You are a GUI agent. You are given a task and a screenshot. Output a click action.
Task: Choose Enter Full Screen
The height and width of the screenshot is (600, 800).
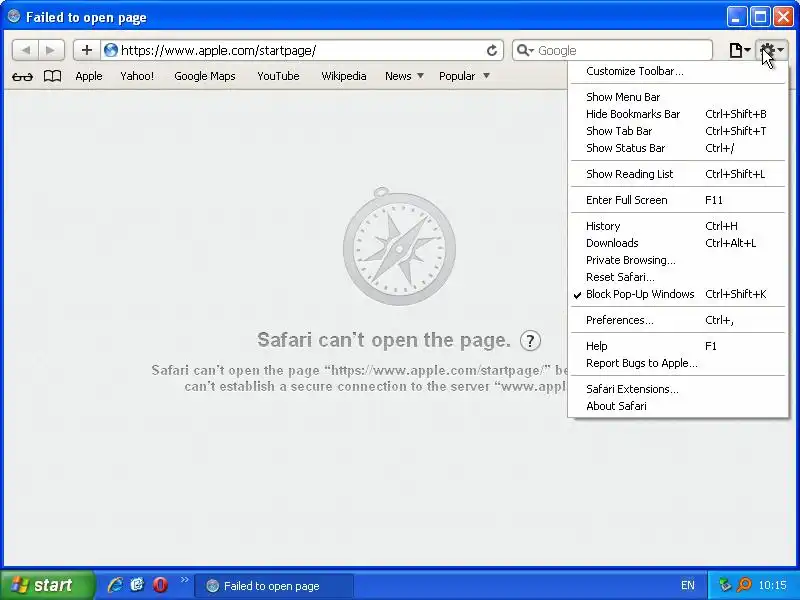[678, 200]
